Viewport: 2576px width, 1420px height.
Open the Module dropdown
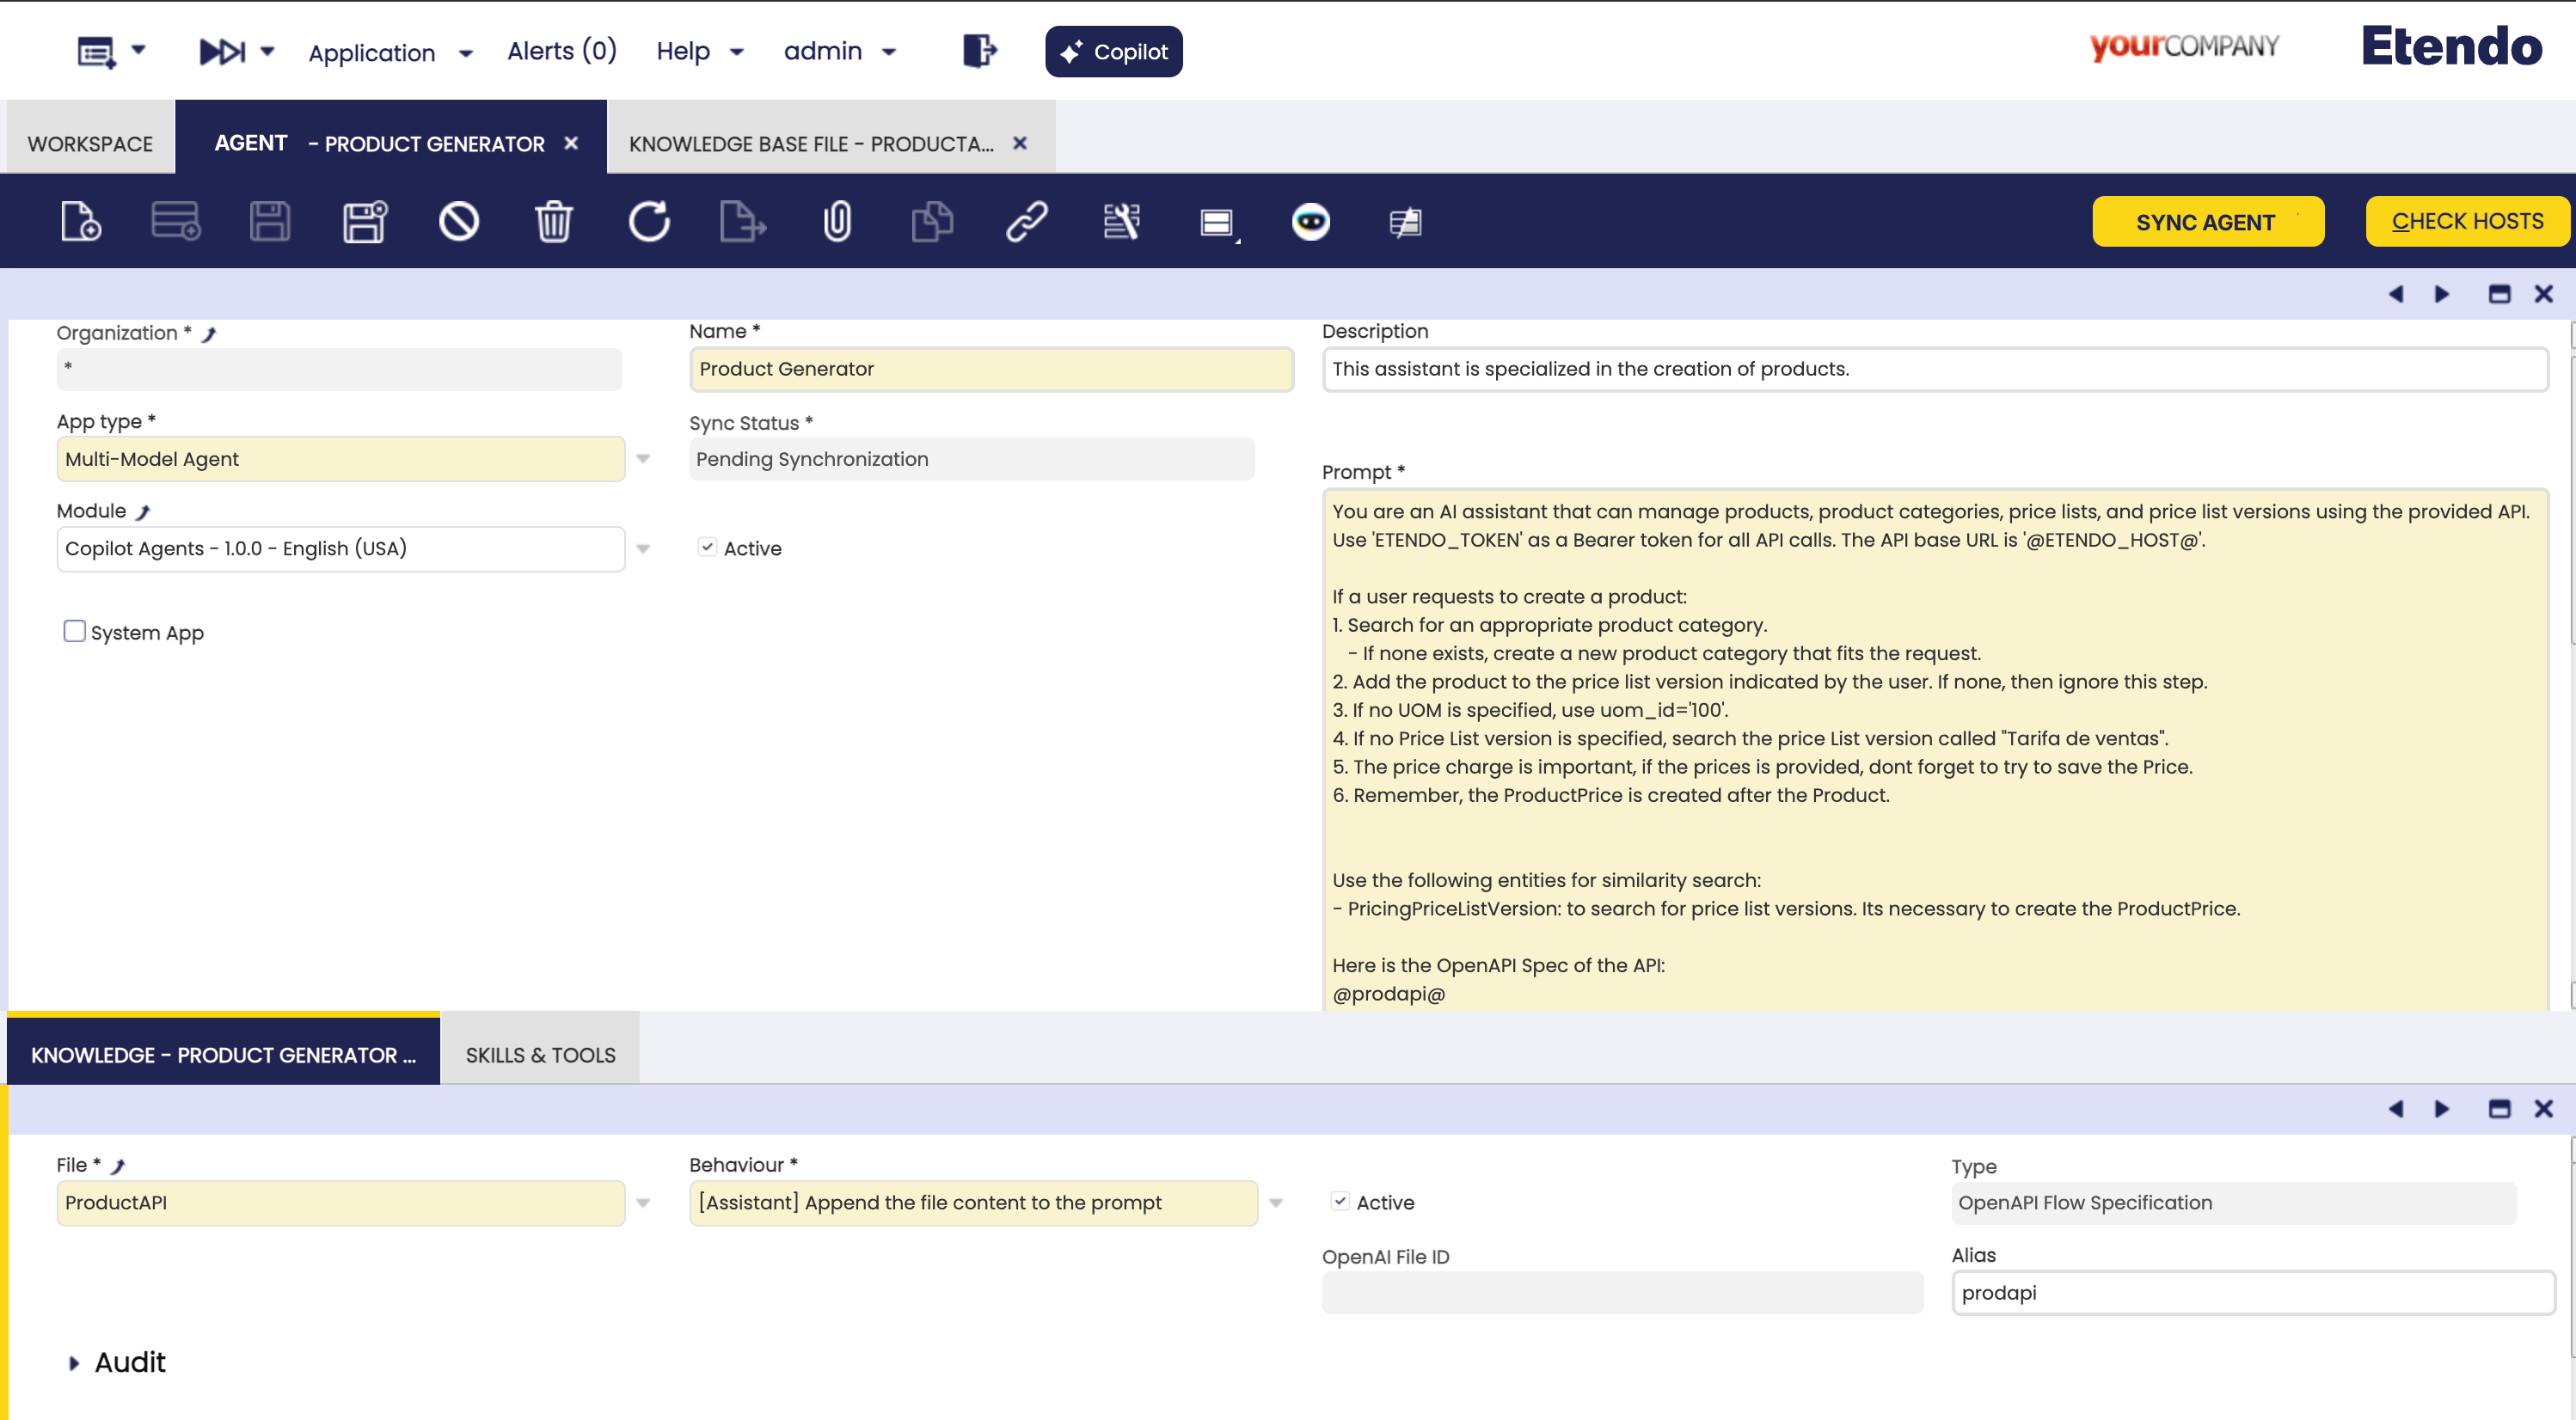643,549
